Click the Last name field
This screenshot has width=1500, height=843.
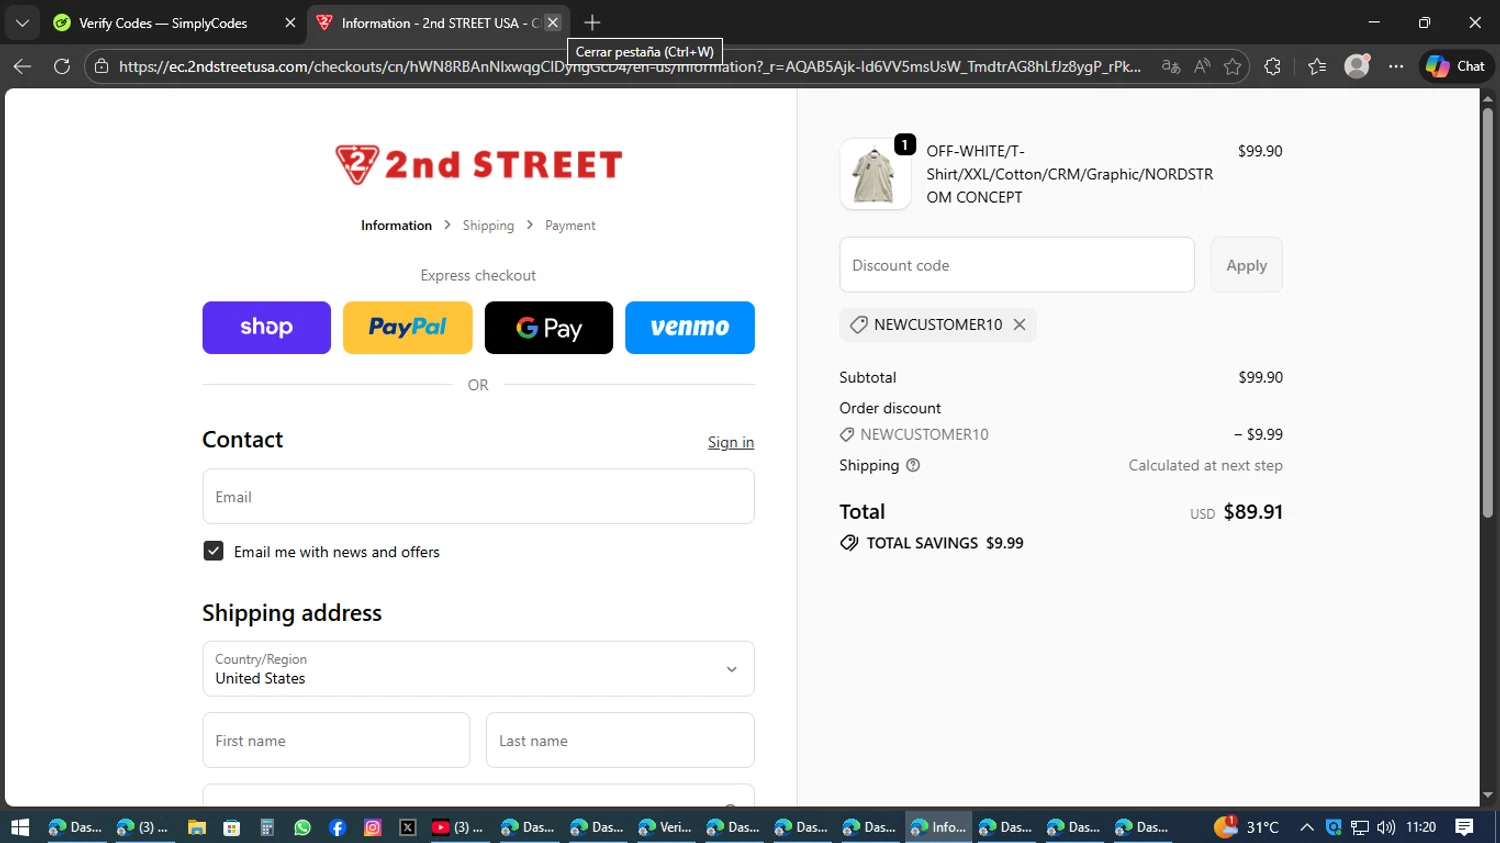[620, 741]
